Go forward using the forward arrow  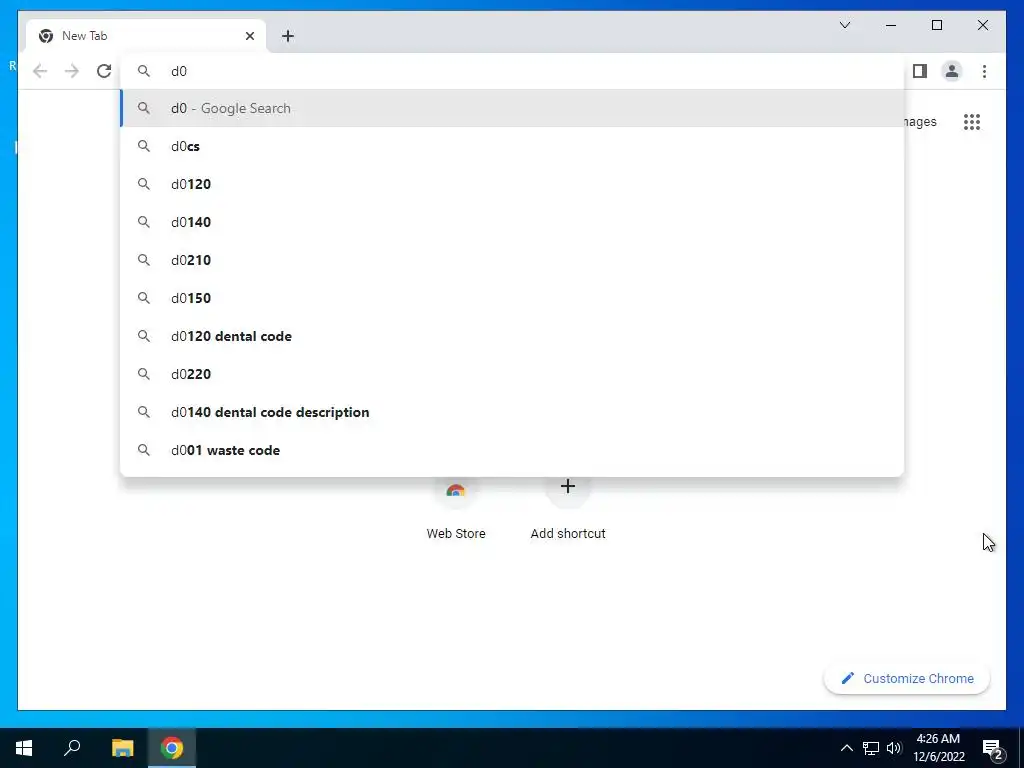[72, 71]
